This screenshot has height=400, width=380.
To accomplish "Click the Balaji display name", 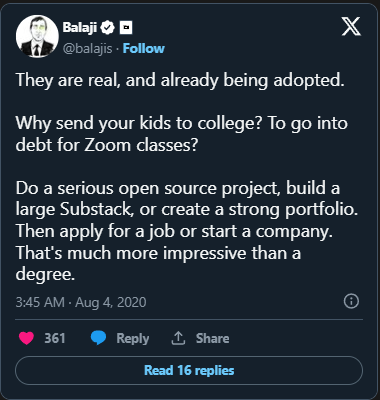I will coord(80,27).
